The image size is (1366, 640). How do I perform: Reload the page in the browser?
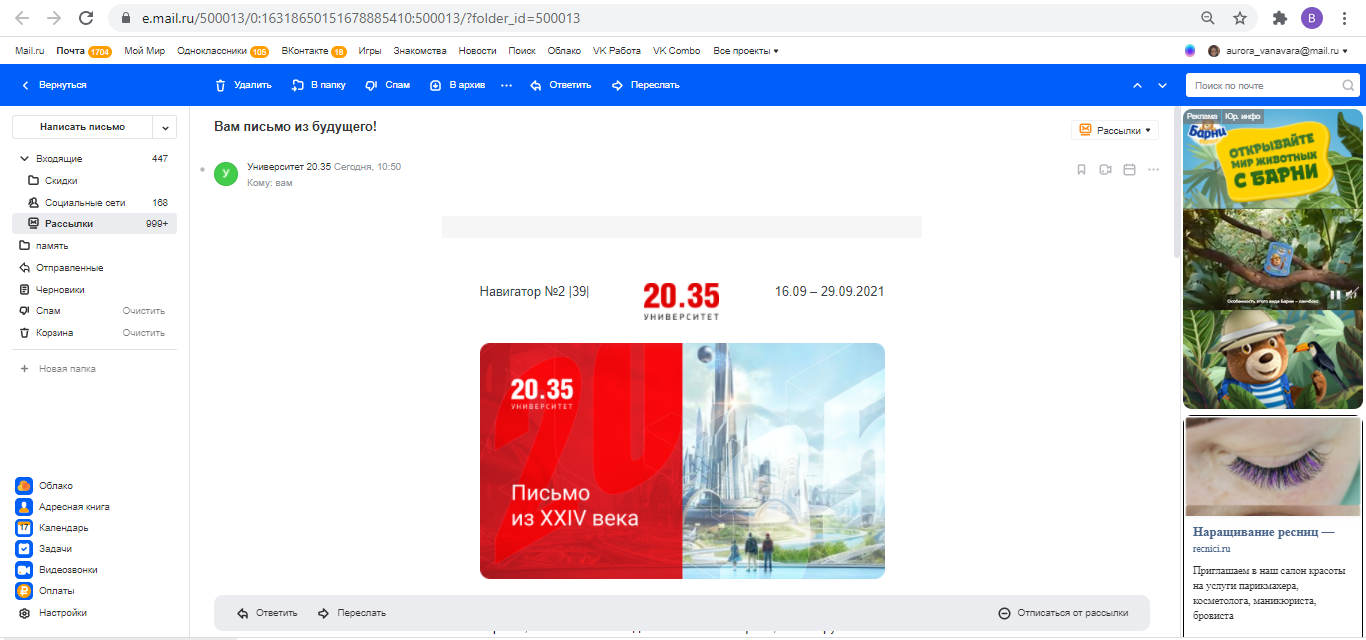pyautogui.click(x=86, y=18)
